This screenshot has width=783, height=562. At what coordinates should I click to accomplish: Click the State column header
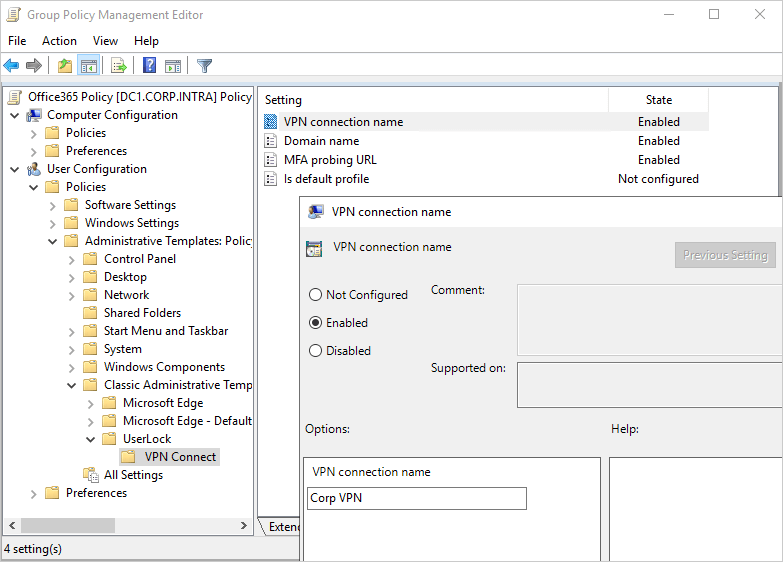pyautogui.click(x=658, y=100)
